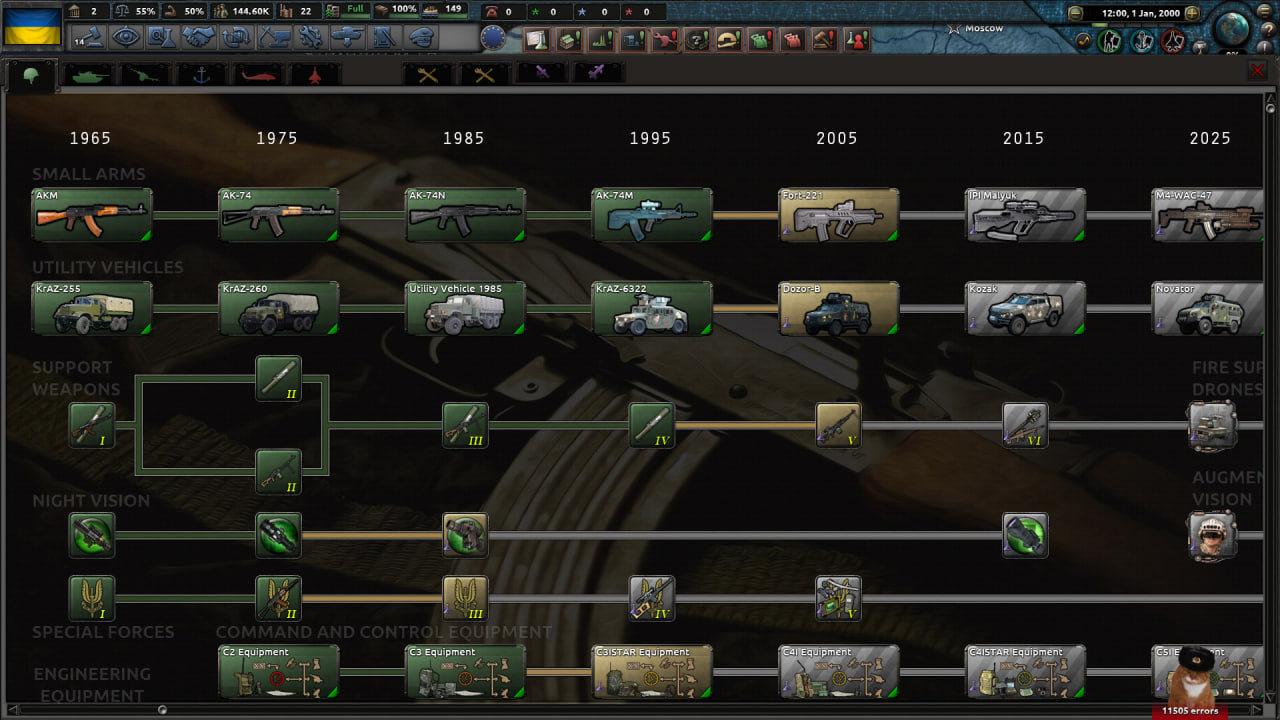Decrease game speed with the minus button

(1075, 13)
